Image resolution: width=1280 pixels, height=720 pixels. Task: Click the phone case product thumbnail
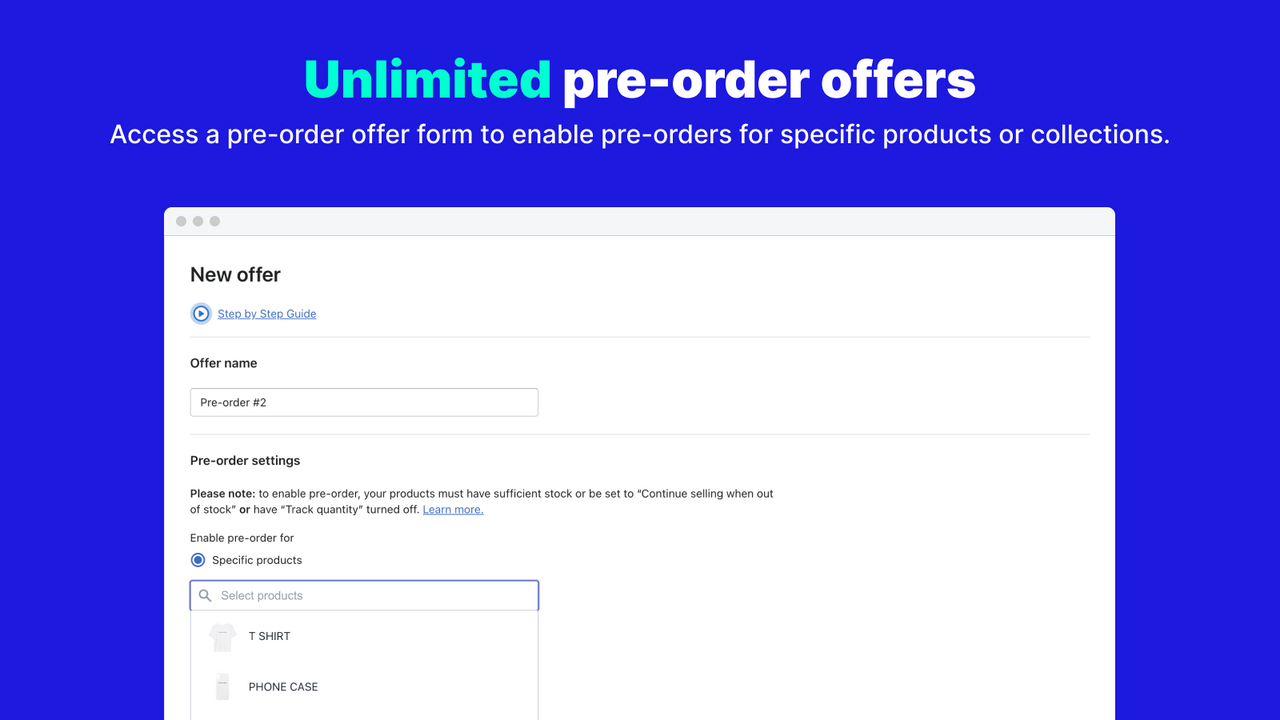(222, 687)
